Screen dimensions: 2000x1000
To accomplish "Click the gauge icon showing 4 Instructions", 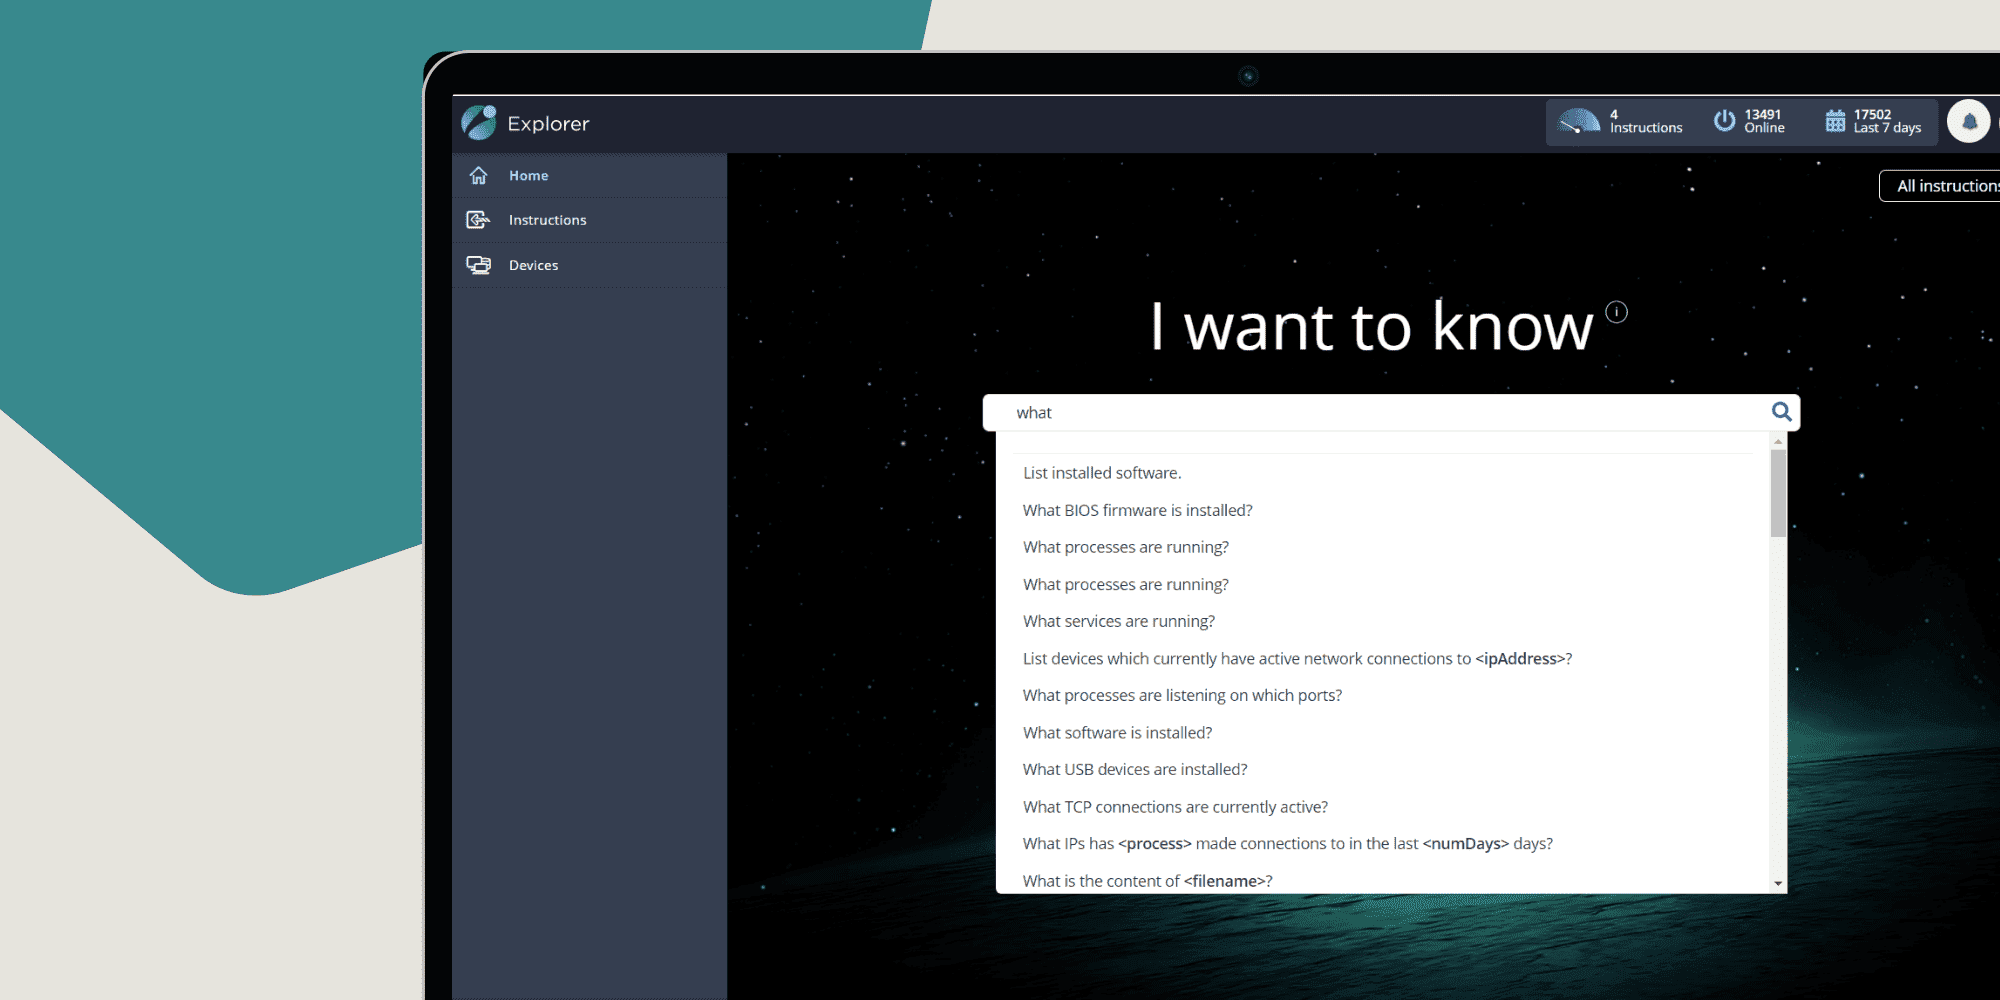I will (1578, 119).
